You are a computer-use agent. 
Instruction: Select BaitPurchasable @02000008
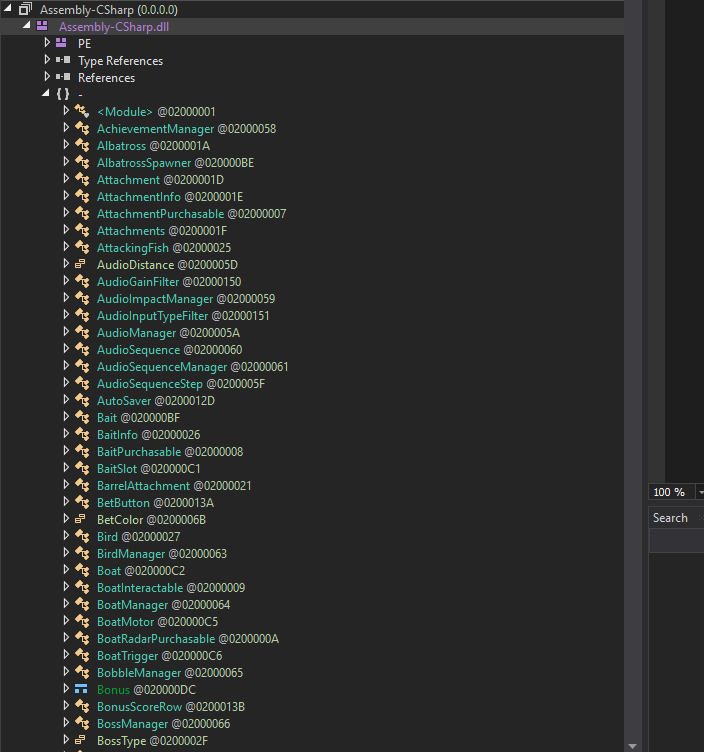pyautogui.click(x=170, y=452)
